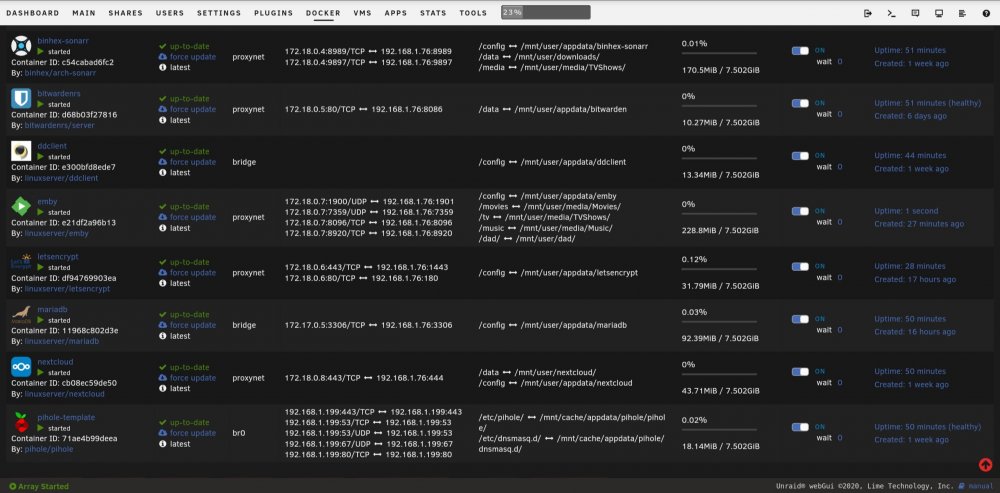The height and width of the screenshot is (493, 1000).
Task: Open the STATS tab
Action: pos(433,13)
